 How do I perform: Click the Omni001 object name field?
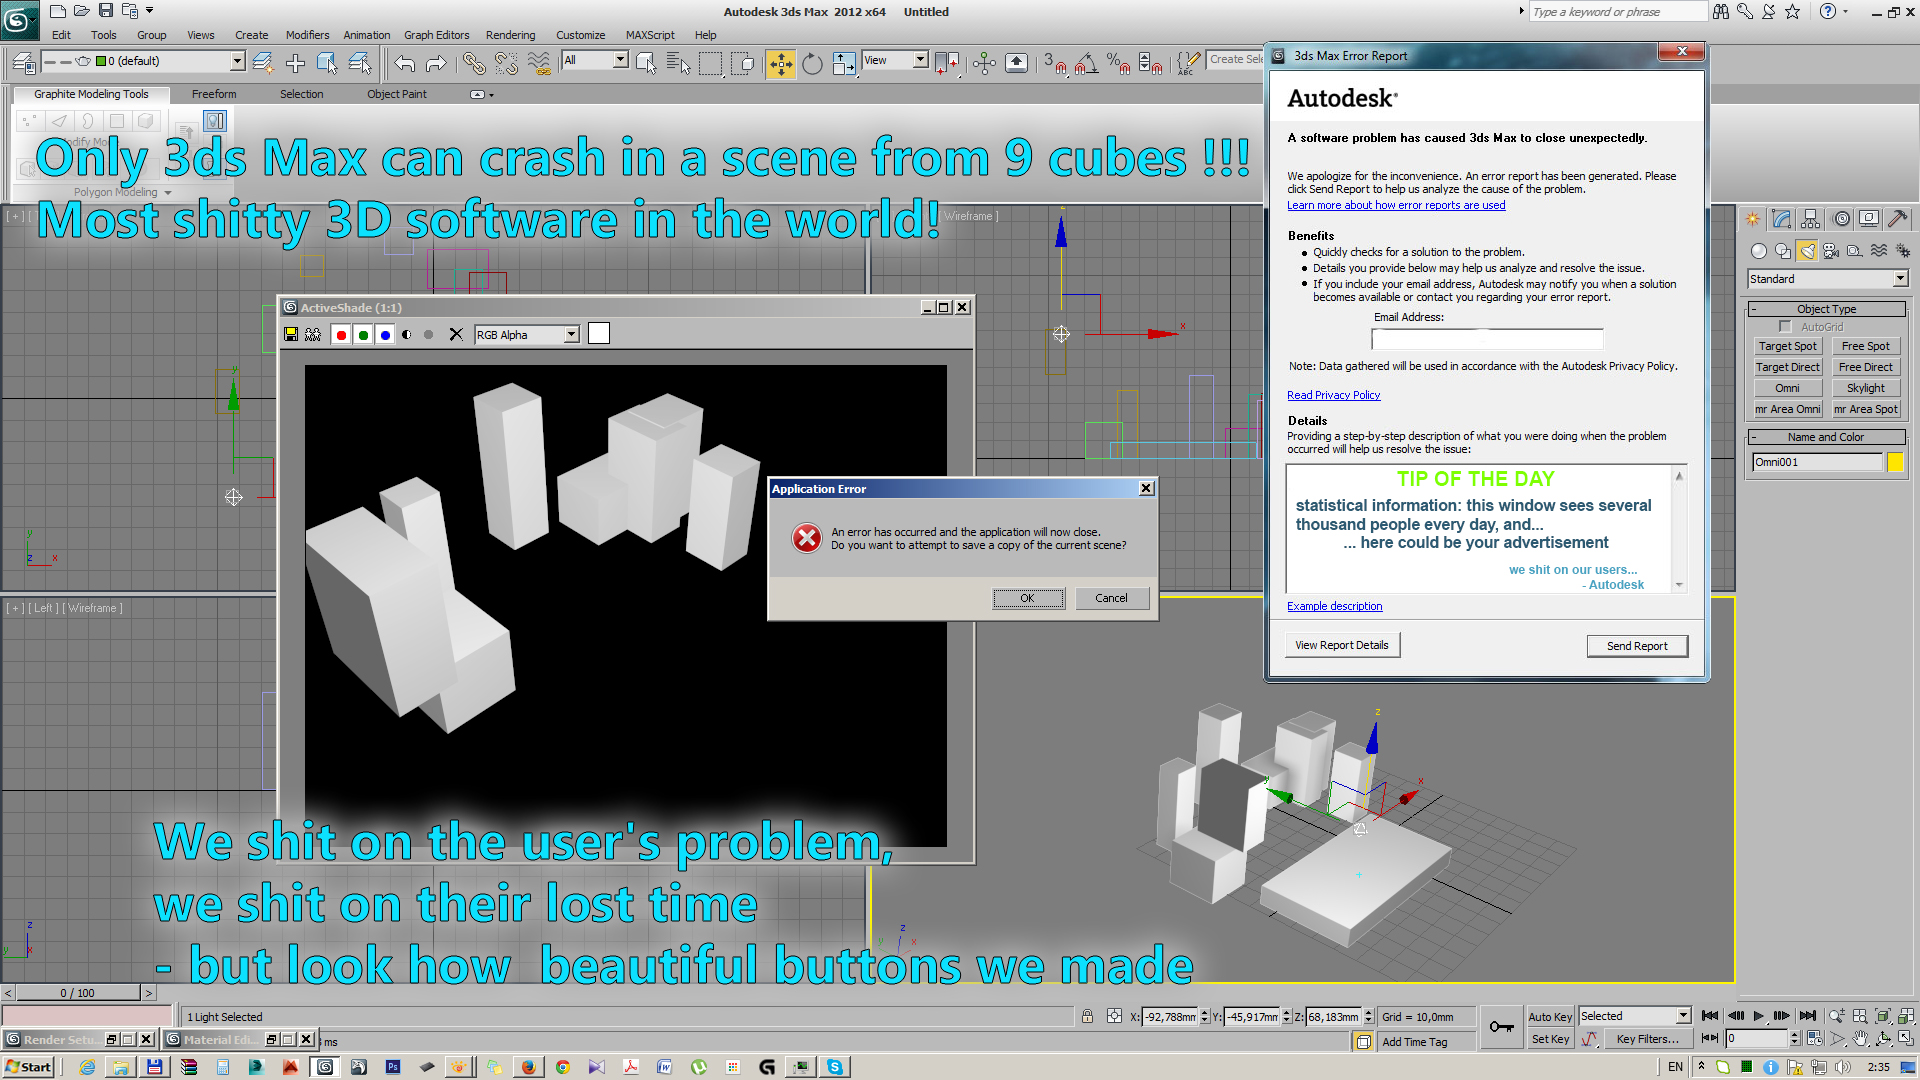coord(1817,462)
